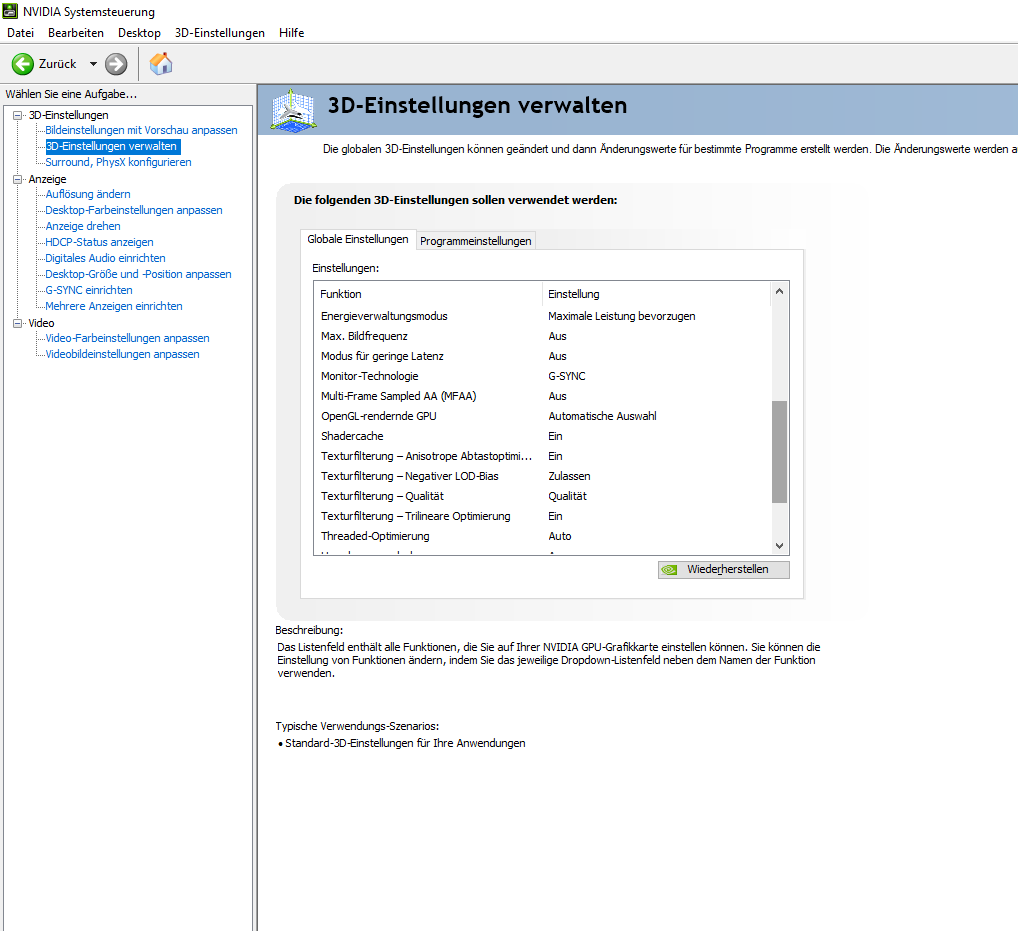Image resolution: width=1018 pixels, height=931 pixels.
Task: Open Bildeinstellungen mit Vorschau anpassen
Action: pos(141,130)
